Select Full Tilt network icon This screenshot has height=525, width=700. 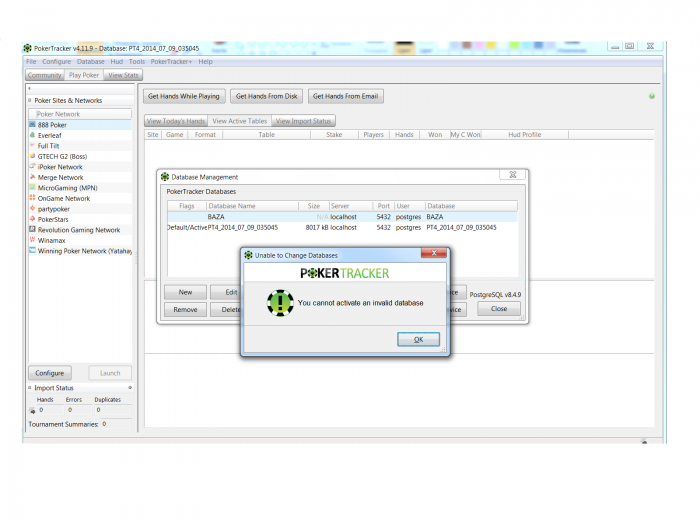(x=32, y=146)
